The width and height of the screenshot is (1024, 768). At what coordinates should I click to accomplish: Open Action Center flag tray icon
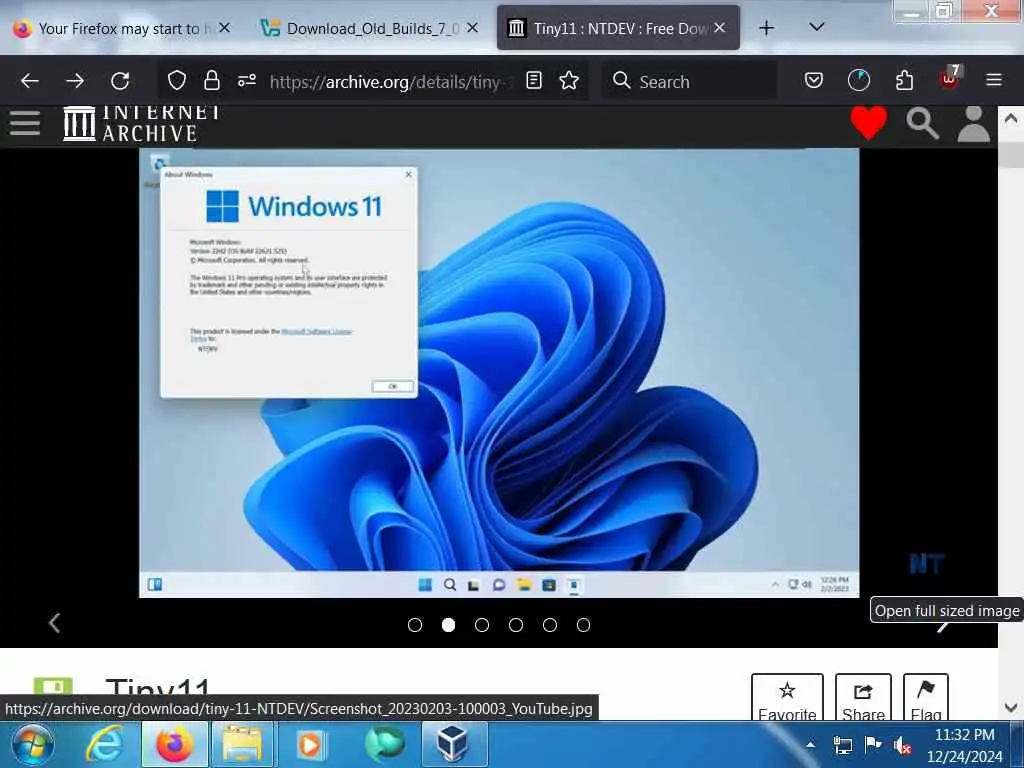(x=872, y=744)
